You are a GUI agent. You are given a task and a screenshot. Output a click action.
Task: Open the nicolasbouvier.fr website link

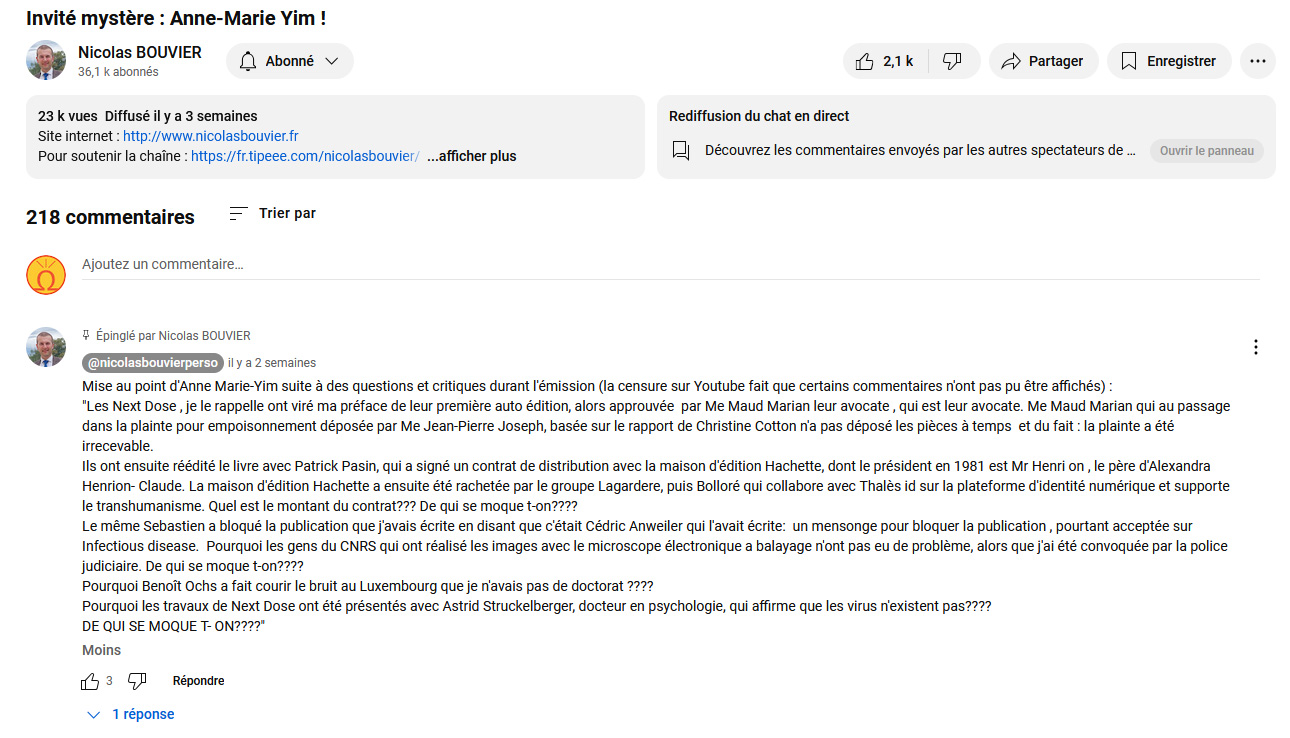211,136
